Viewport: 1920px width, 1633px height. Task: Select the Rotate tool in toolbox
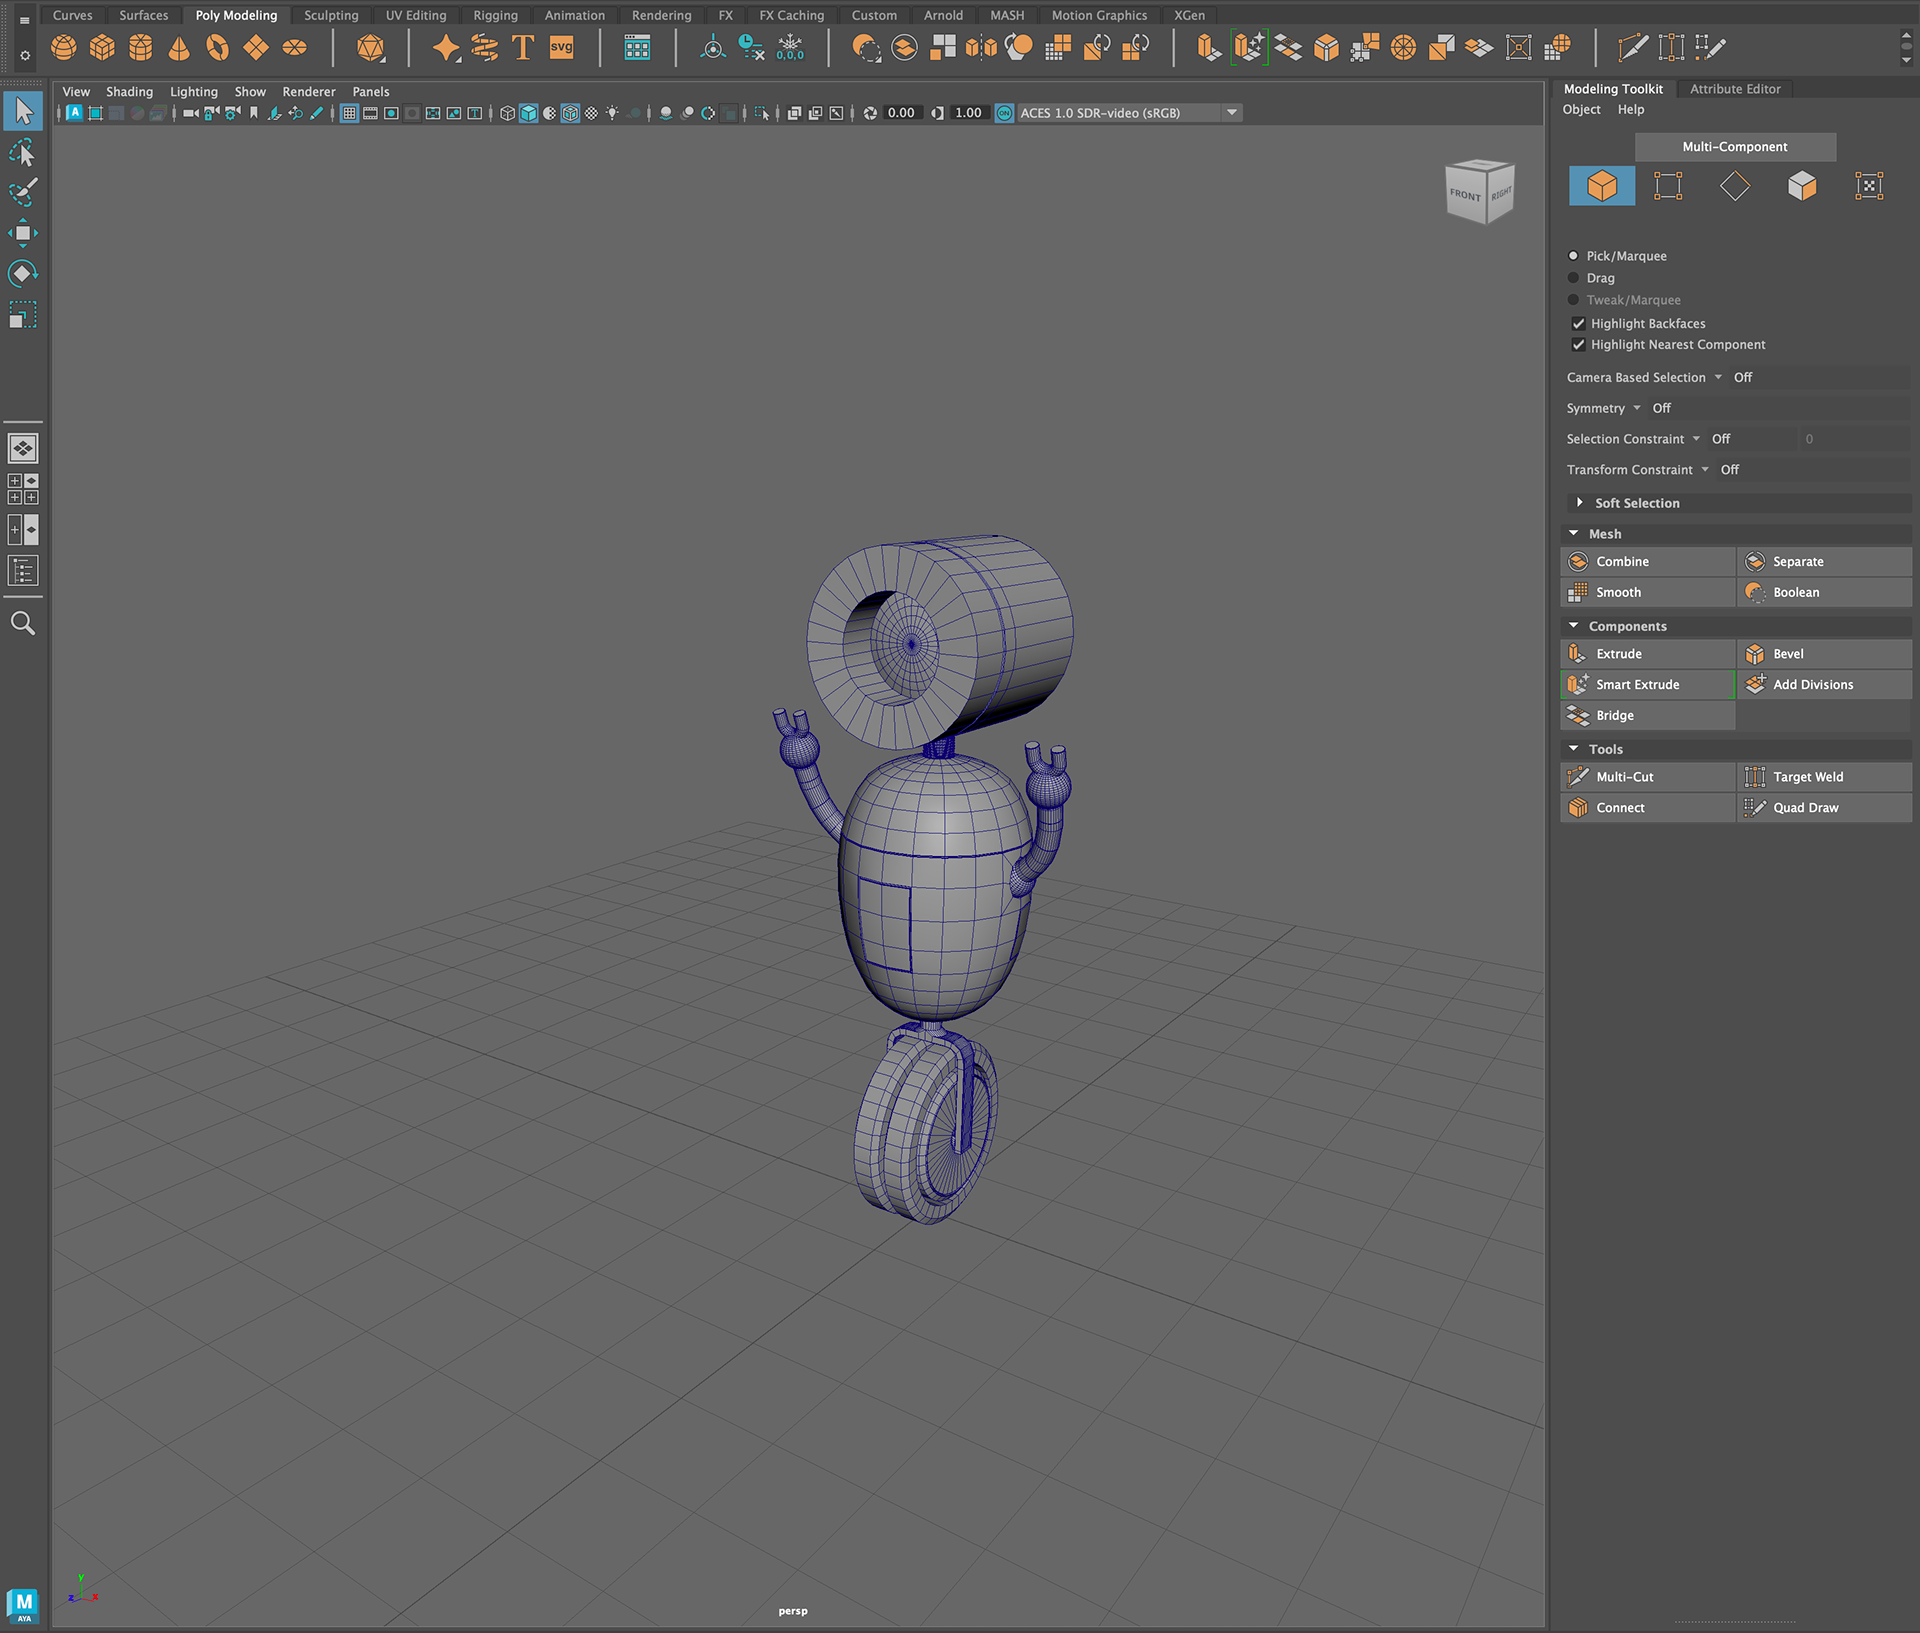22,274
